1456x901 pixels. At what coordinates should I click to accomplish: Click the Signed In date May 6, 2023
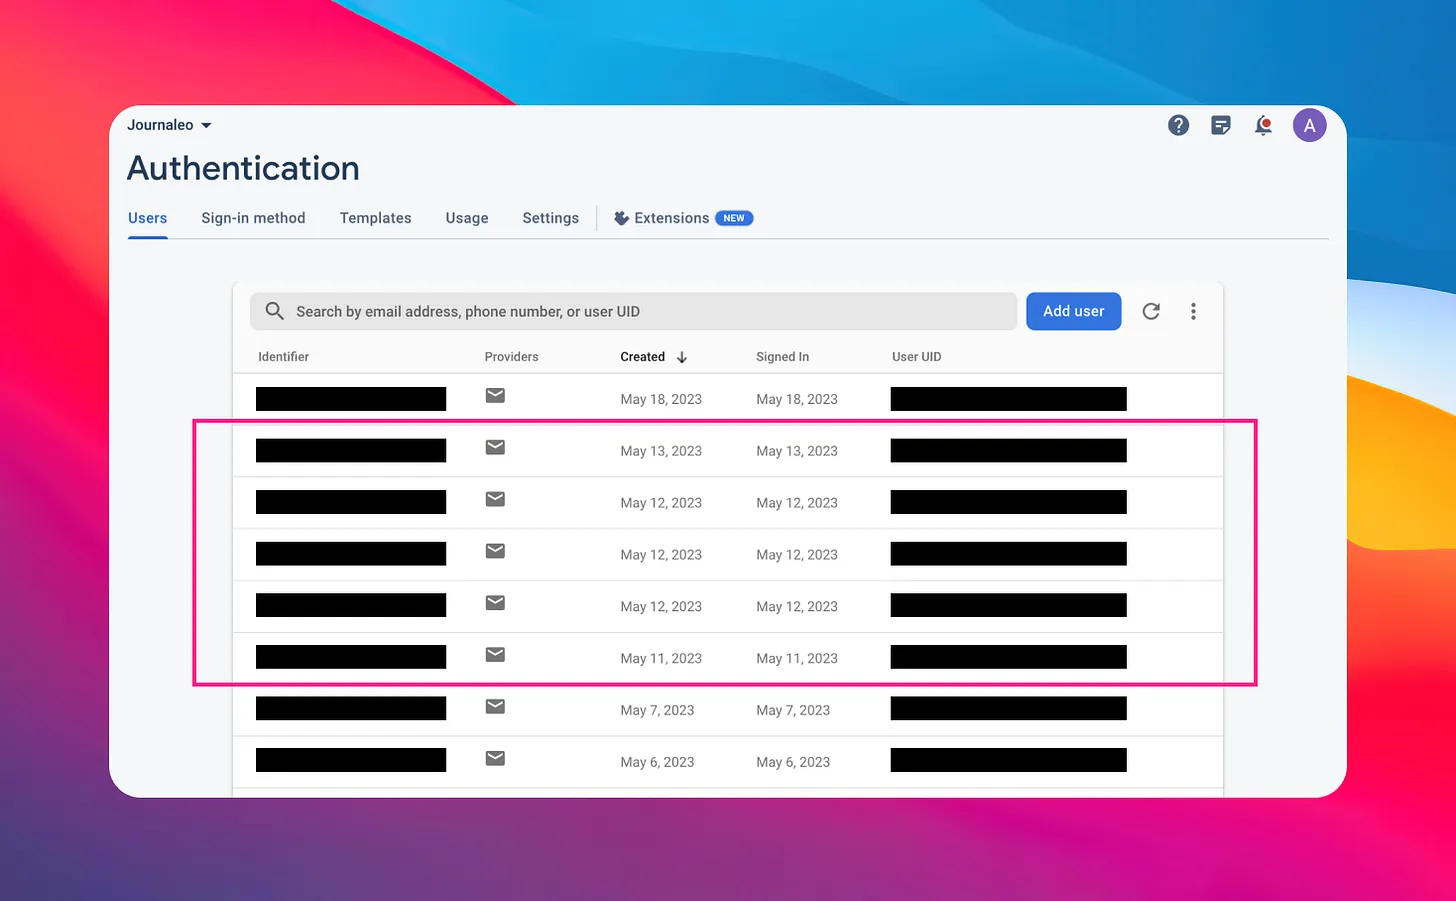793,762
